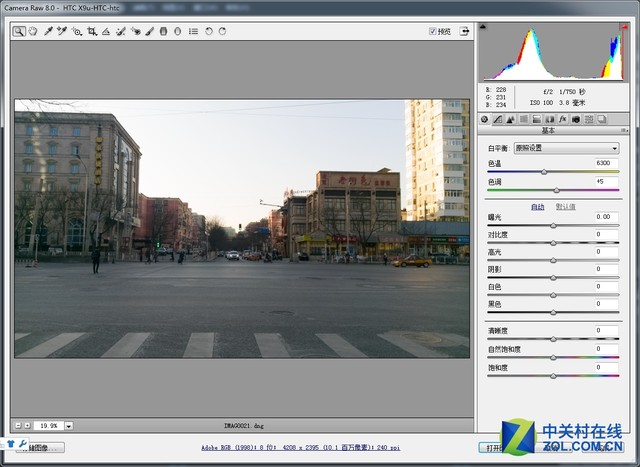Toggle full screen mode icon
Viewport: 640px width, 467px height.
click(x=464, y=31)
